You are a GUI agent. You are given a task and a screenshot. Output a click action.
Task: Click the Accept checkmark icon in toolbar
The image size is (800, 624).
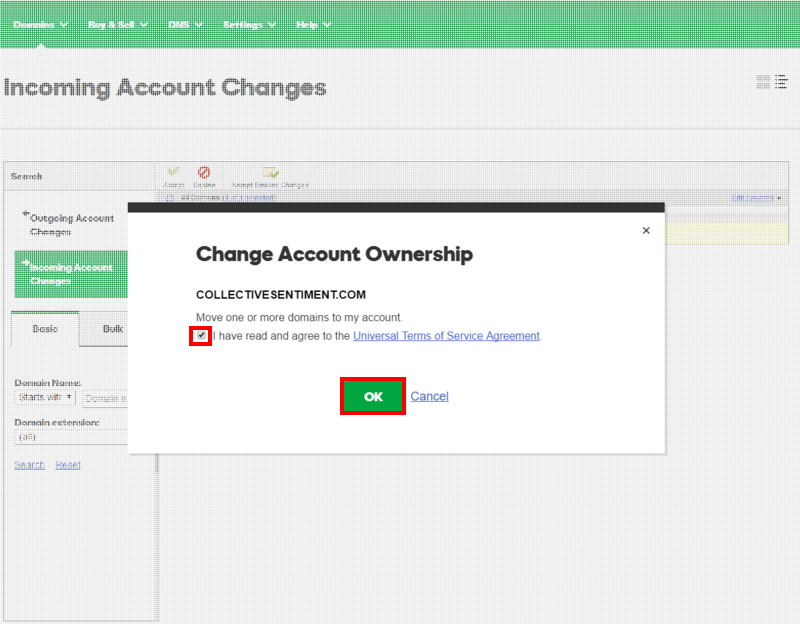pos(173,173)
